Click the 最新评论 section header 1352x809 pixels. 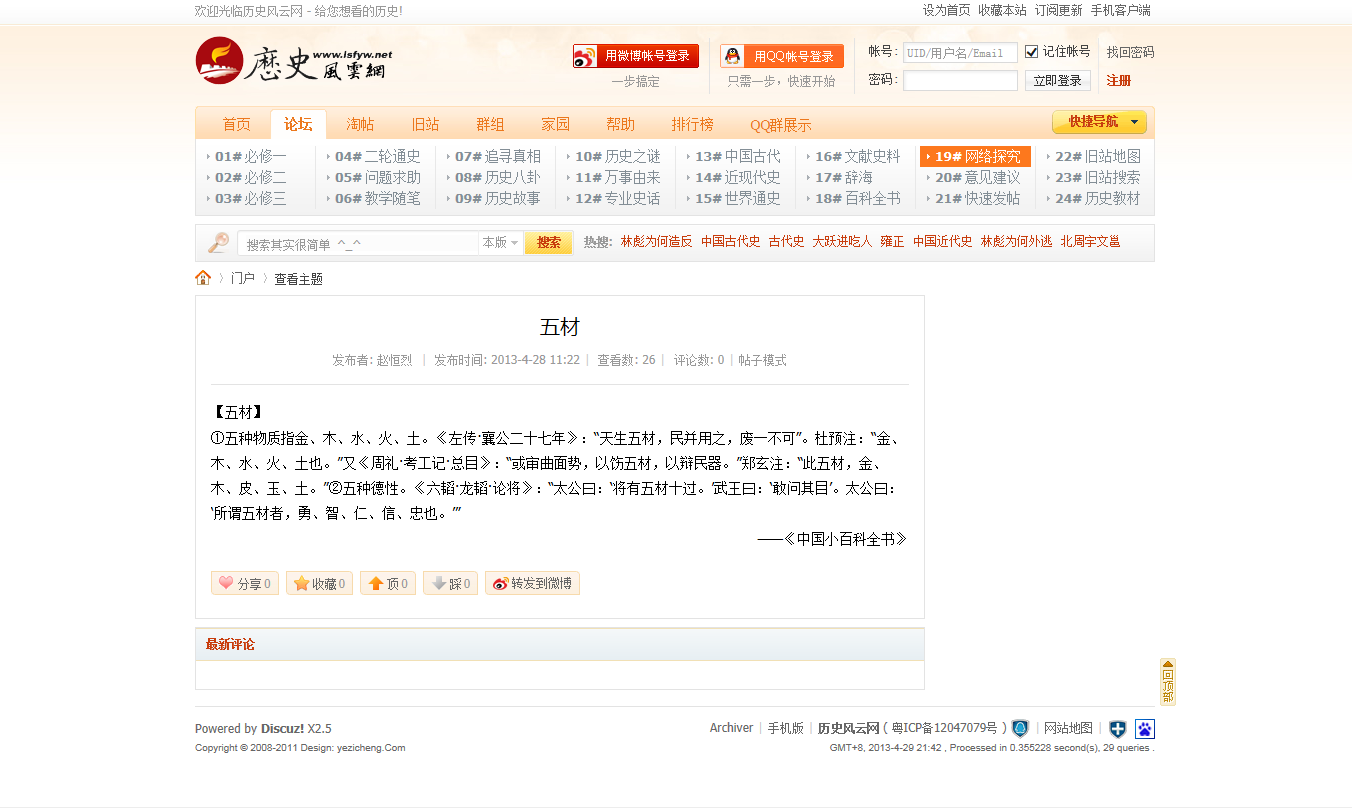(x=230, y=645)
